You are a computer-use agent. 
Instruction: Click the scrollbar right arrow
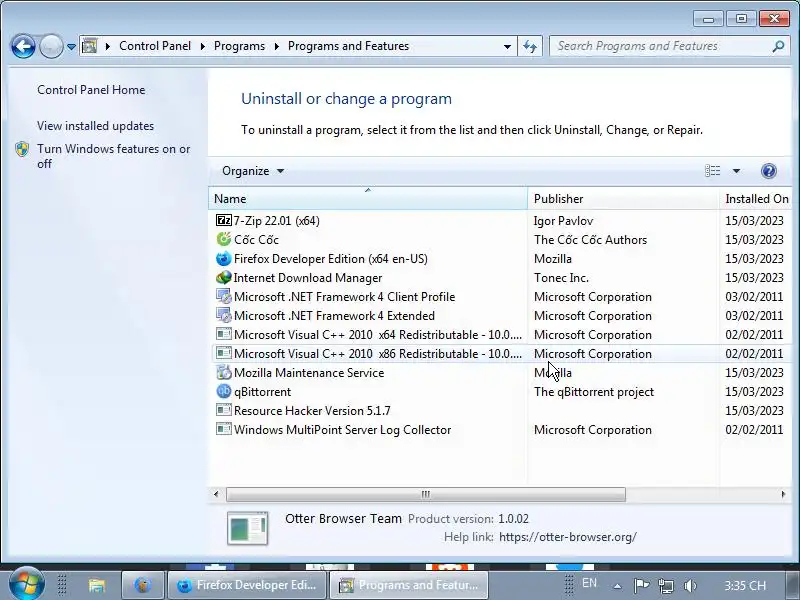(x=783, y=494)
